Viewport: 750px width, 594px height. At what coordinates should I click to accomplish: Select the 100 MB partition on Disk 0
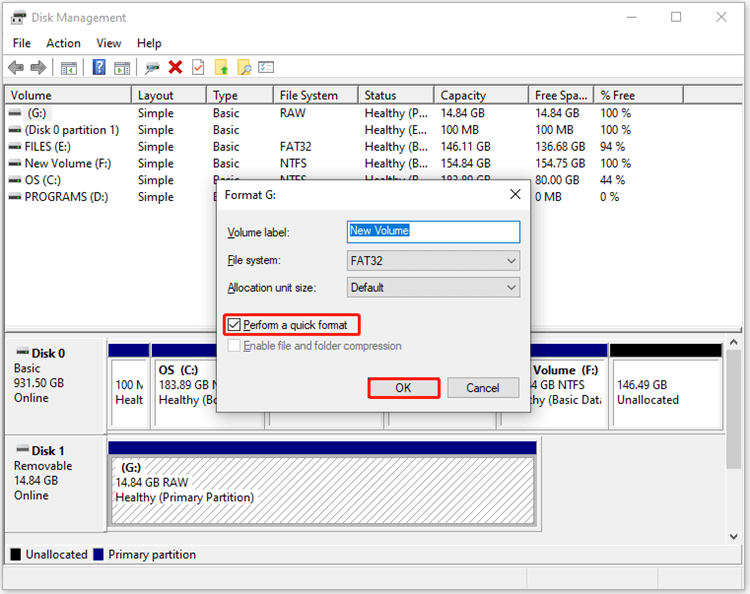[x=130, y=392]
